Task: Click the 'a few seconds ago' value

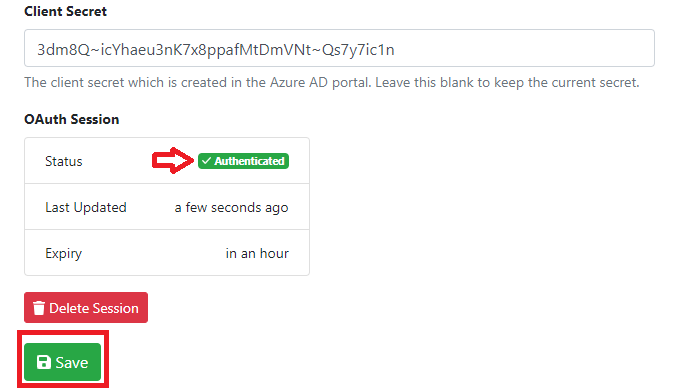Action: (x=232, y=208)
